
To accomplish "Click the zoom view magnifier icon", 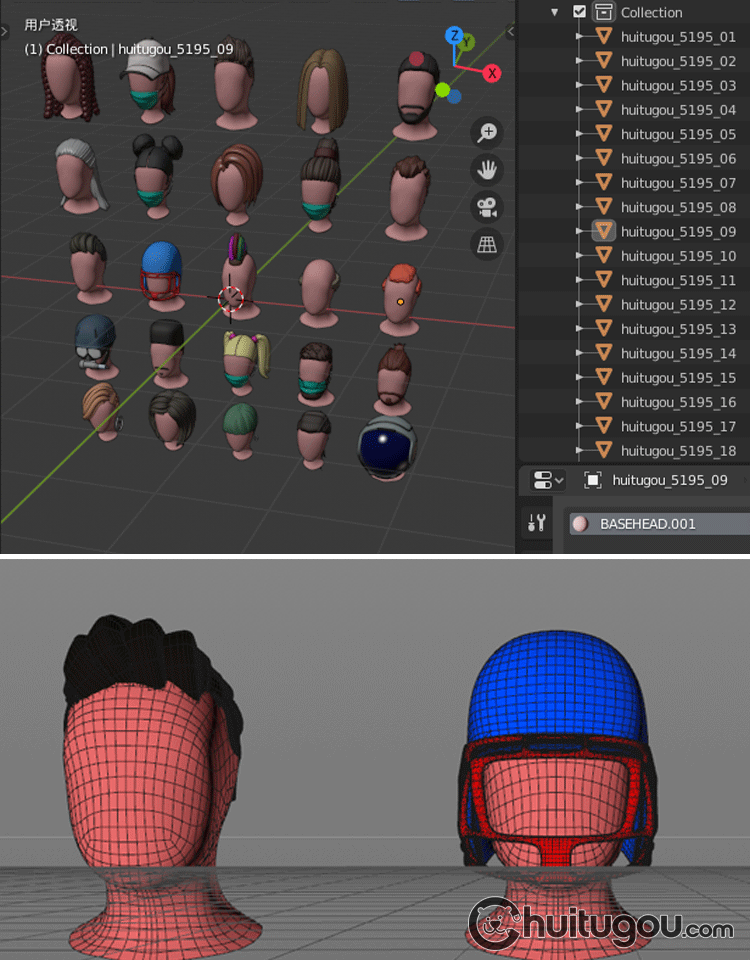I will click(487, 132).
